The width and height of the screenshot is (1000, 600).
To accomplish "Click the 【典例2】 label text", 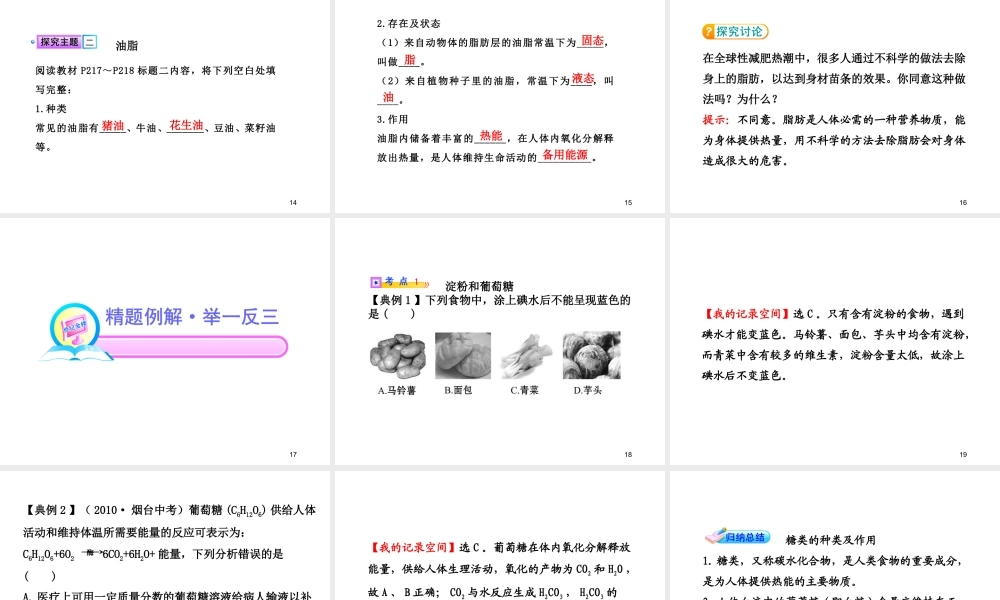I will [50, 509].
